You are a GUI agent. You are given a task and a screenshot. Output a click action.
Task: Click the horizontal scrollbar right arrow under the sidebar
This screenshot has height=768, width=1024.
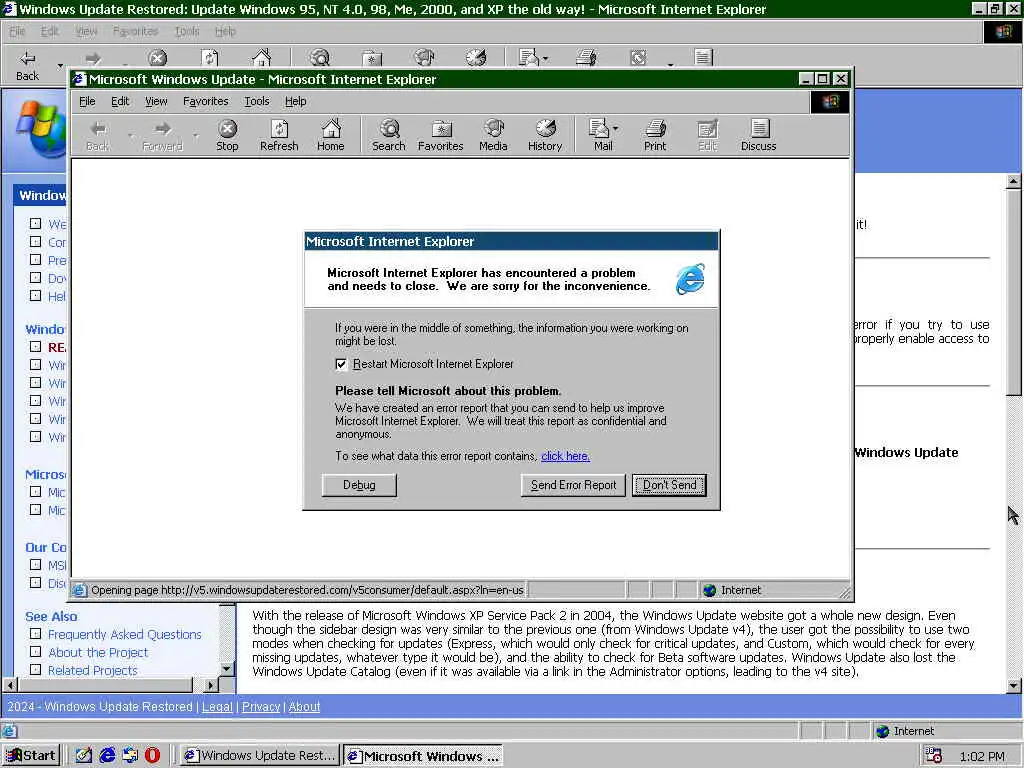point(211,685)
